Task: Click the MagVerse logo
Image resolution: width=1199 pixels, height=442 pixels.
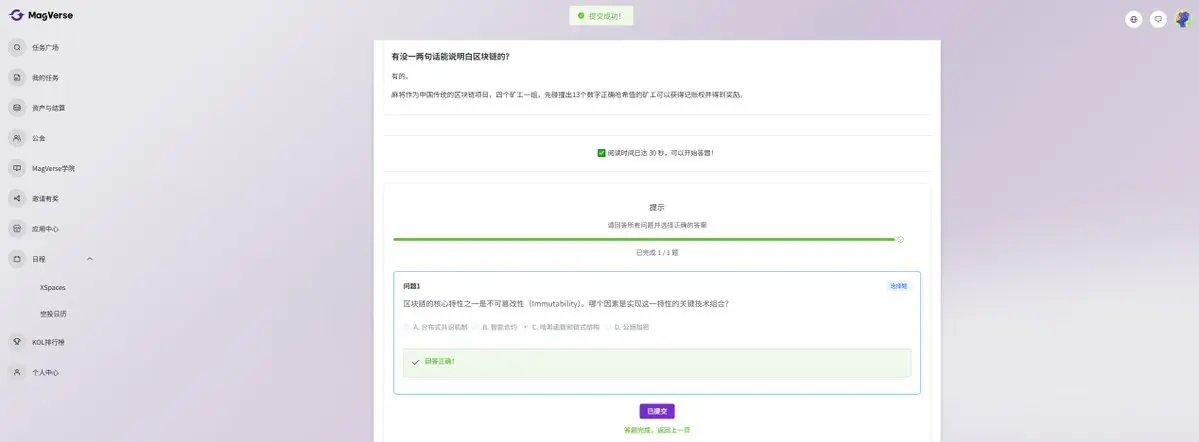Action: (x=41, y=15)
